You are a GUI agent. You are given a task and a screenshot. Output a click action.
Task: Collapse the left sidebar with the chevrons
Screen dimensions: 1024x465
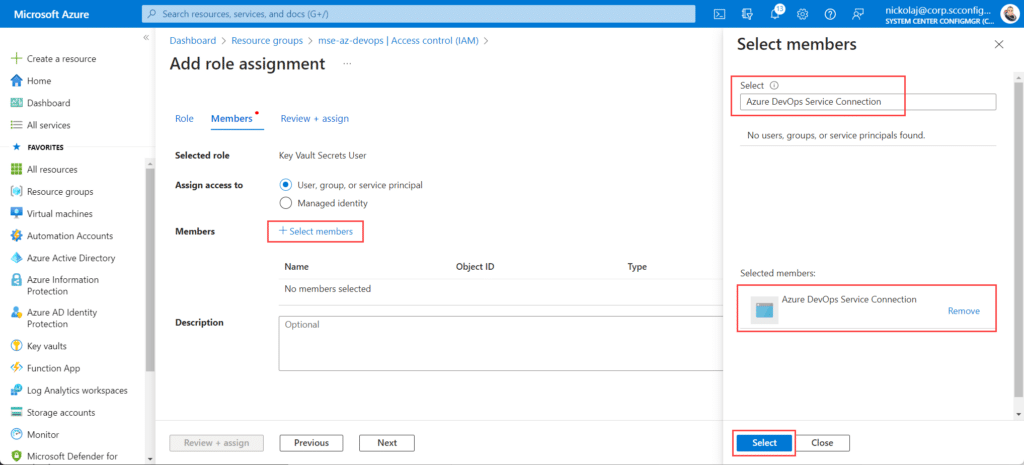coord(146,38)
